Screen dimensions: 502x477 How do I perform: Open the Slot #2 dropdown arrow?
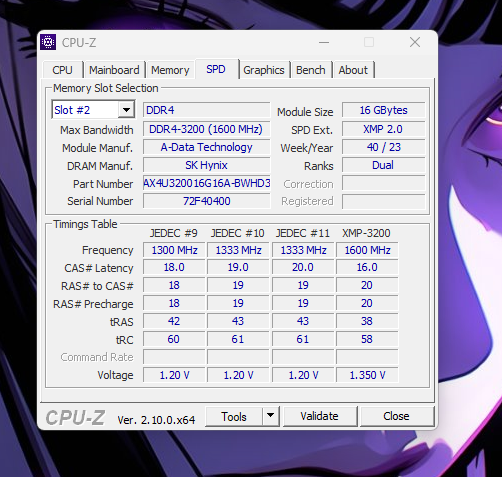(126, 110)
